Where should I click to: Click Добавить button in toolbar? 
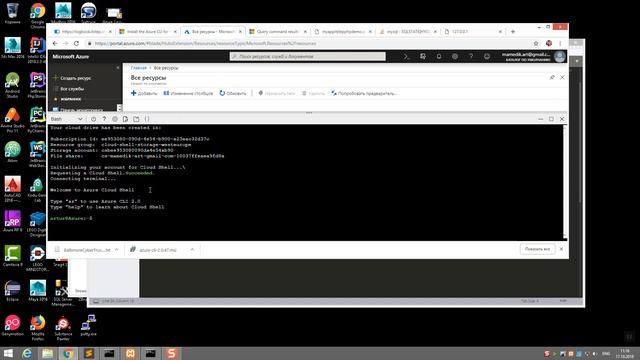click(x=144, y=93)
